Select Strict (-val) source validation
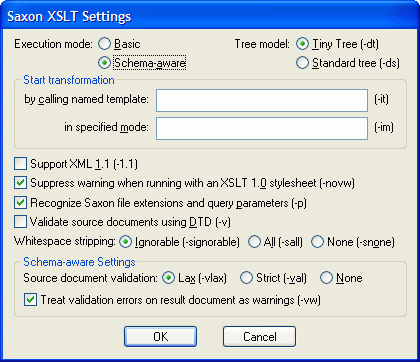This screenshot has width=420, height=362. point(246,278)
